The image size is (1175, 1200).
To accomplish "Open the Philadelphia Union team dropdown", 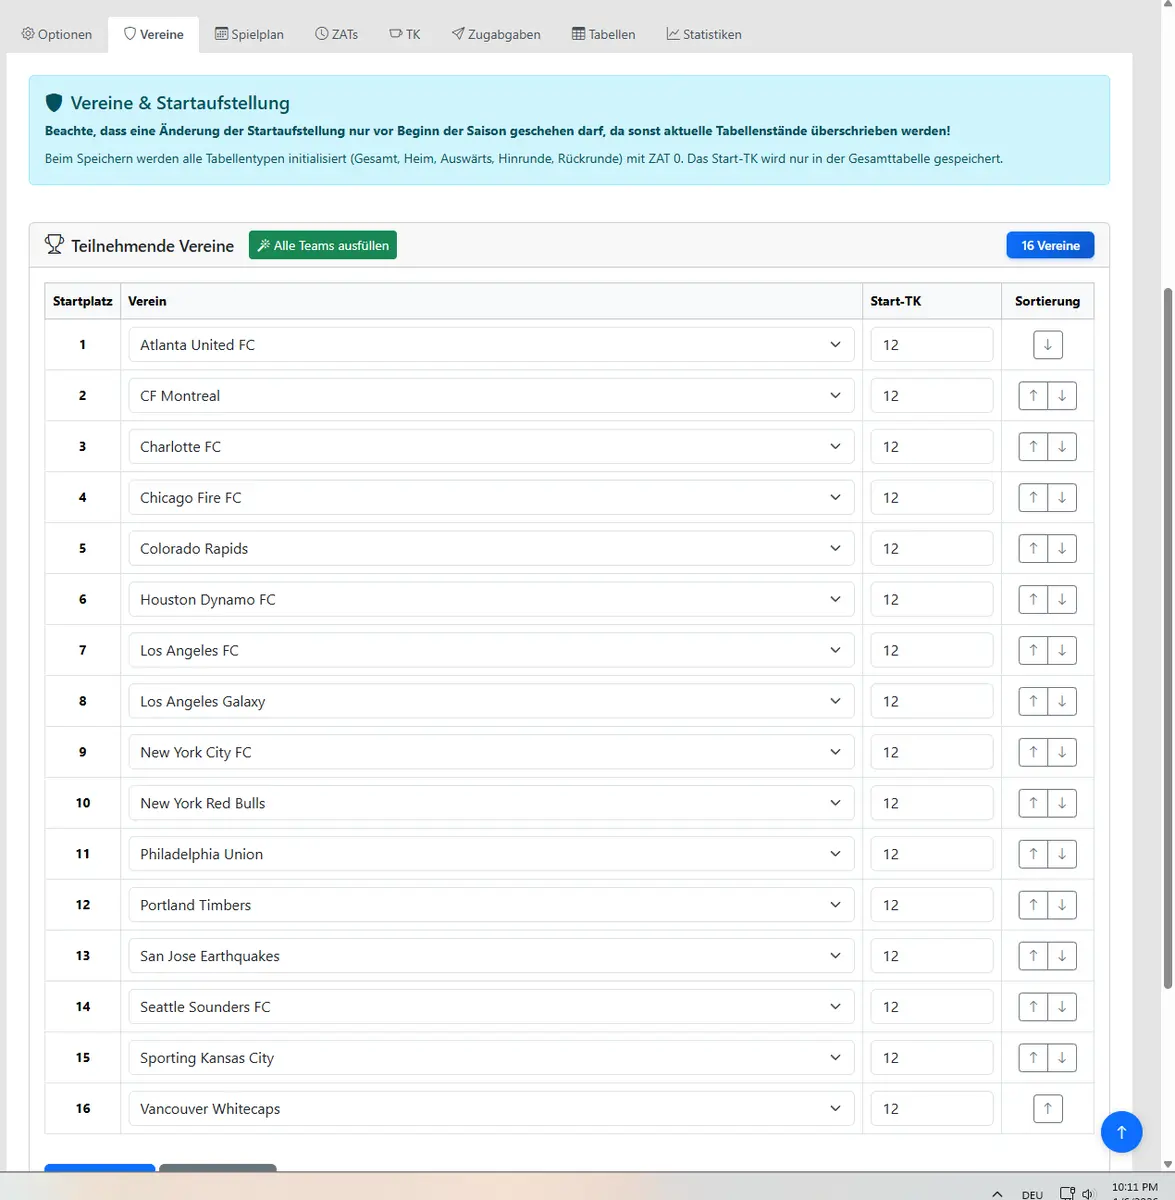I will pyautogui.click(x=490, y=854).
